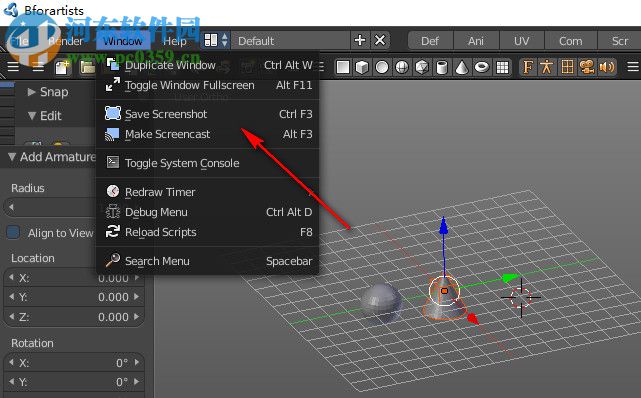Viewport: 641px width, 398px height.
Task: Add a lattice object icon
Action: 567,67
